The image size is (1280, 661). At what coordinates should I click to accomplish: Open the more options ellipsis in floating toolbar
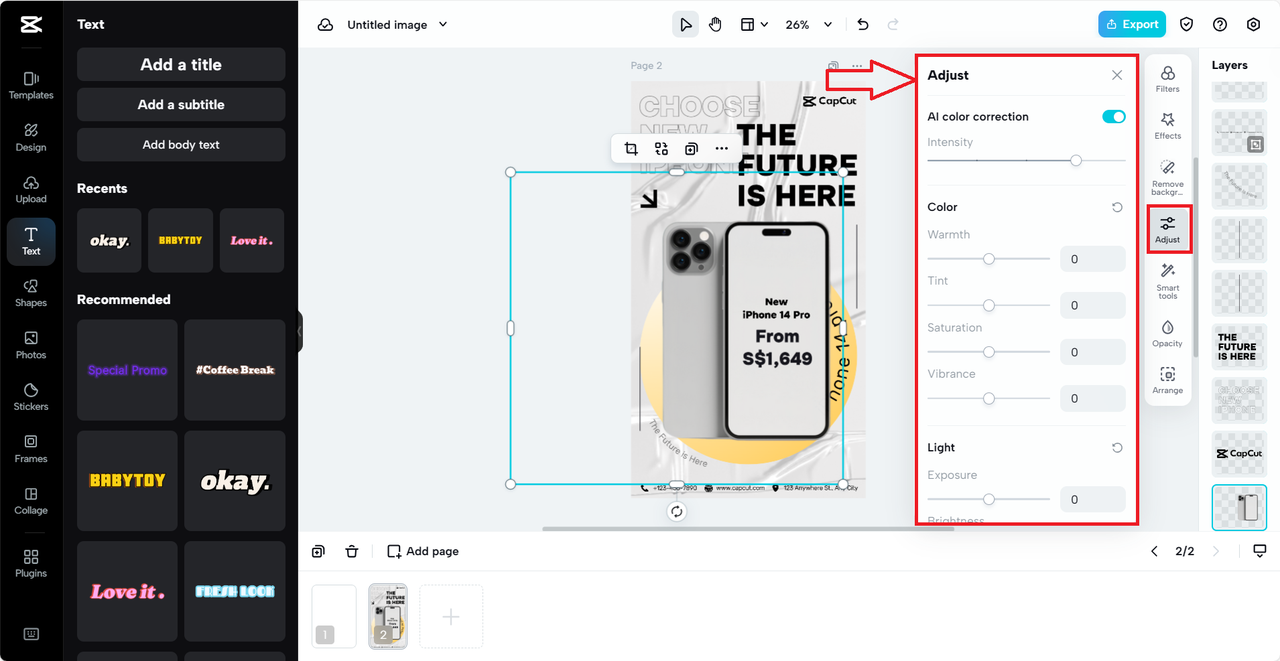721,149
